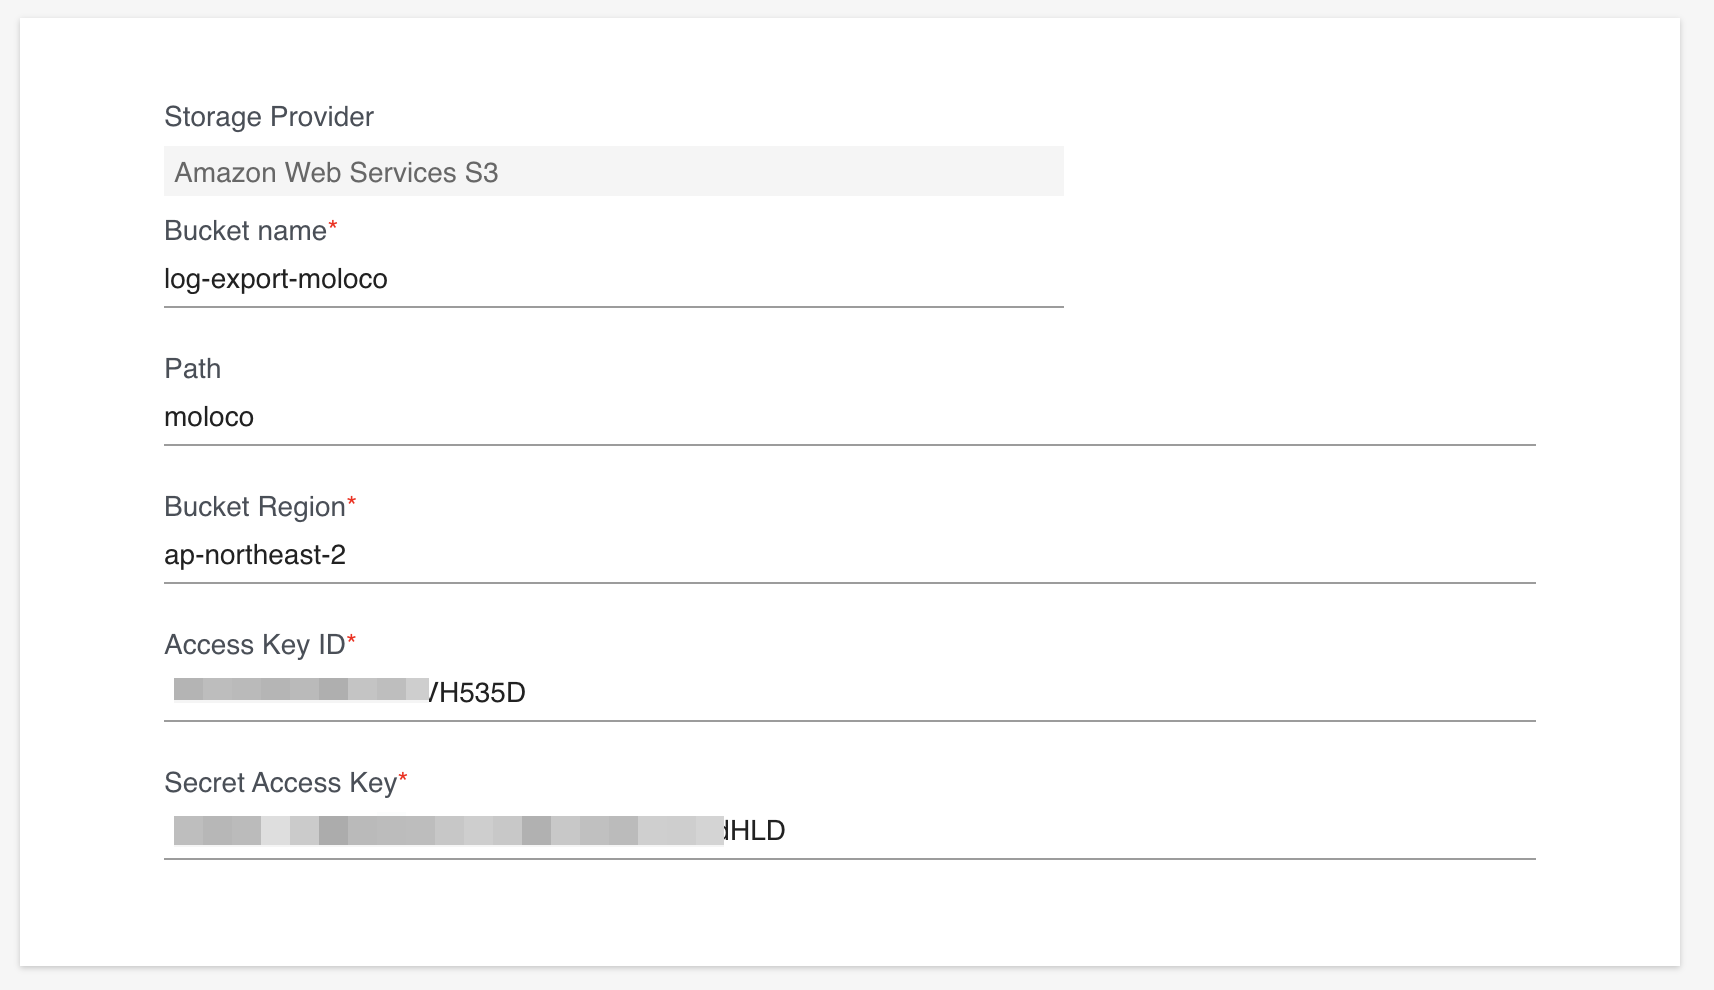The image size is (1714, 990).
Task: Click into the Access Key ID field
Action: click(x=849, y=693)
